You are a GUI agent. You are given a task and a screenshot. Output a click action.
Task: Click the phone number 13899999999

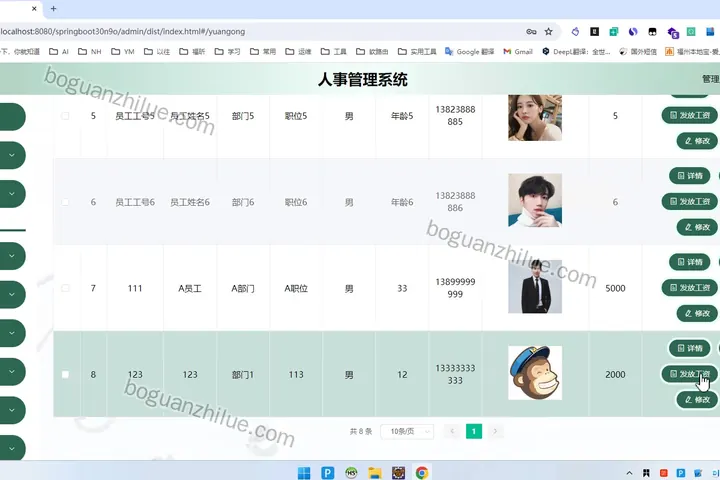[x=455, y=288]
